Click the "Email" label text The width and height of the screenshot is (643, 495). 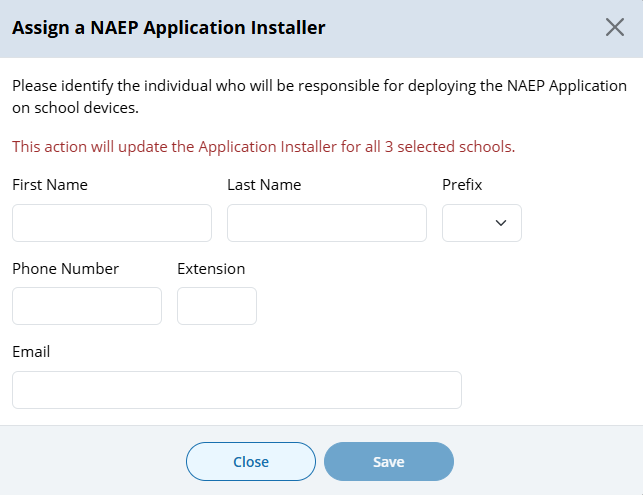point(31,352)
